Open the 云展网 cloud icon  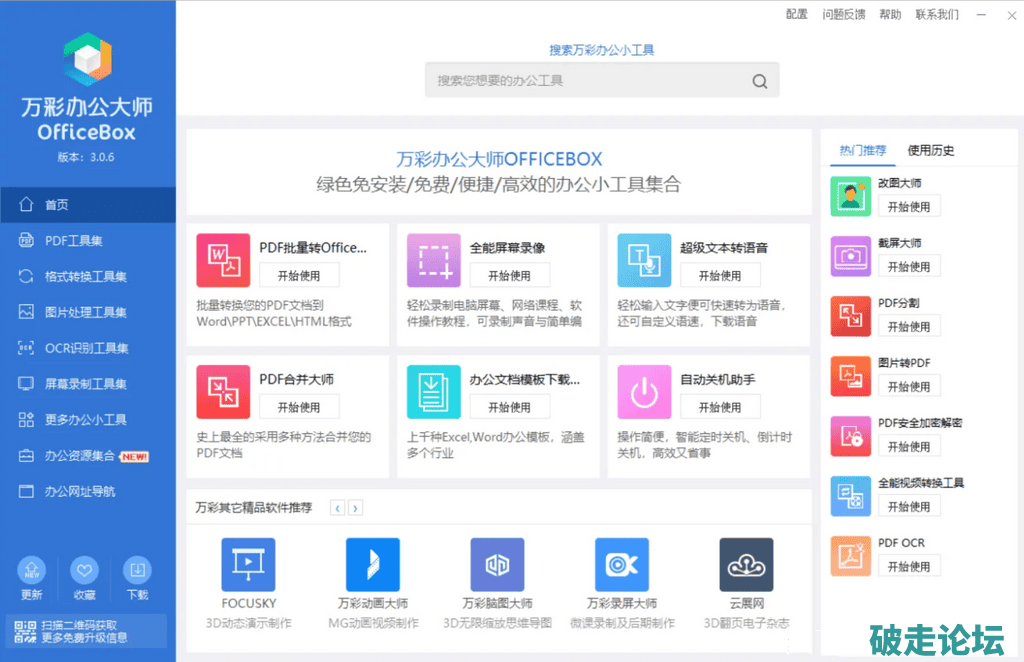pyautogui.click(x=746, y=565)
